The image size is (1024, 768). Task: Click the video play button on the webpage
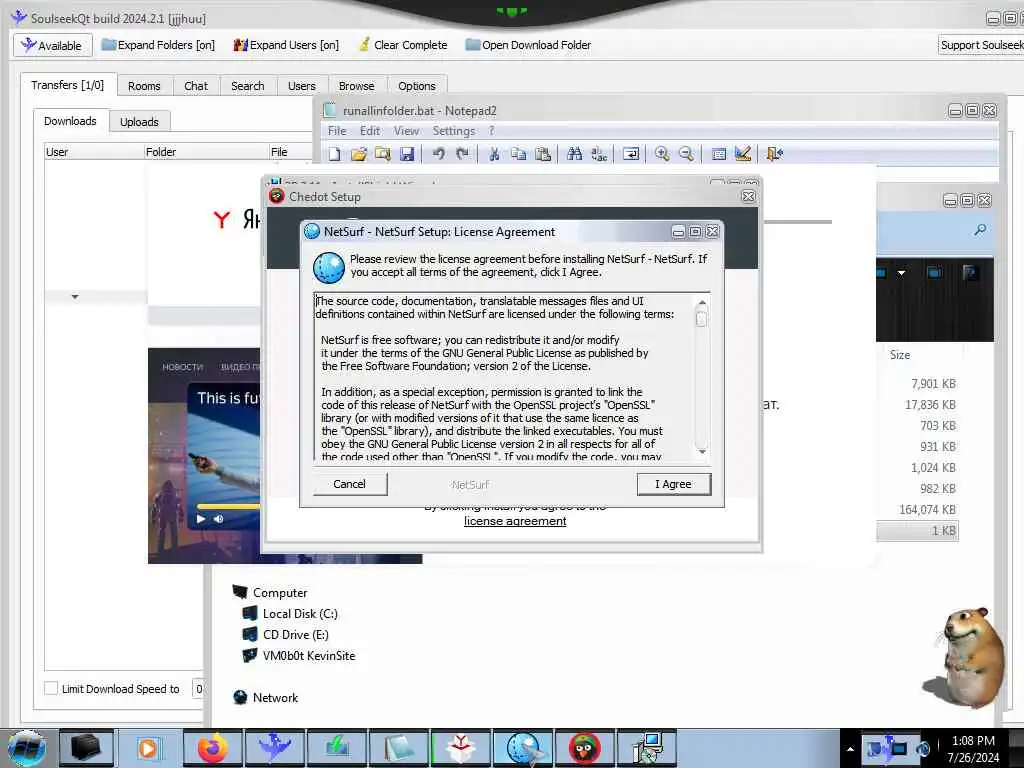coord(201,519)
